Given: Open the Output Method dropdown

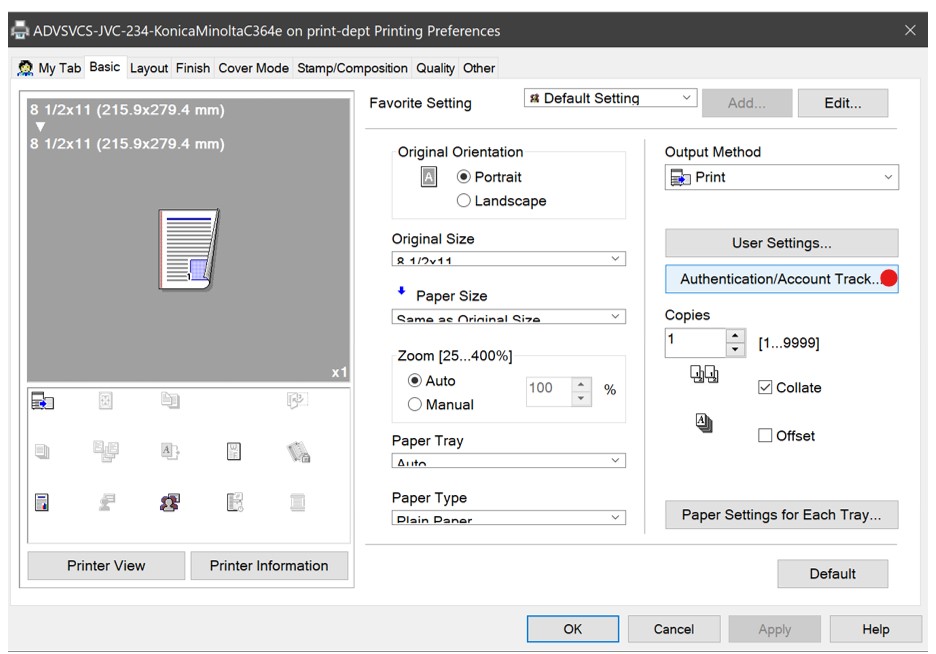Looking at the screenshot, I should click(781, 178).
